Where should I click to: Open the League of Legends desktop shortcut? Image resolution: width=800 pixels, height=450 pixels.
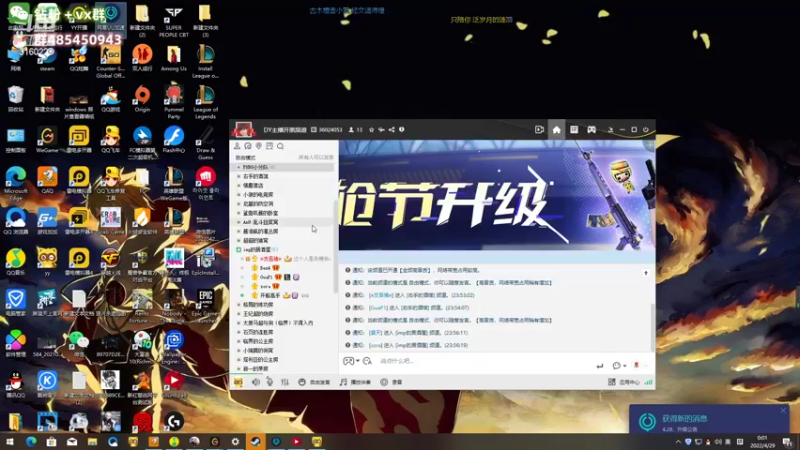pyautogui.click(x=205, y=102)
